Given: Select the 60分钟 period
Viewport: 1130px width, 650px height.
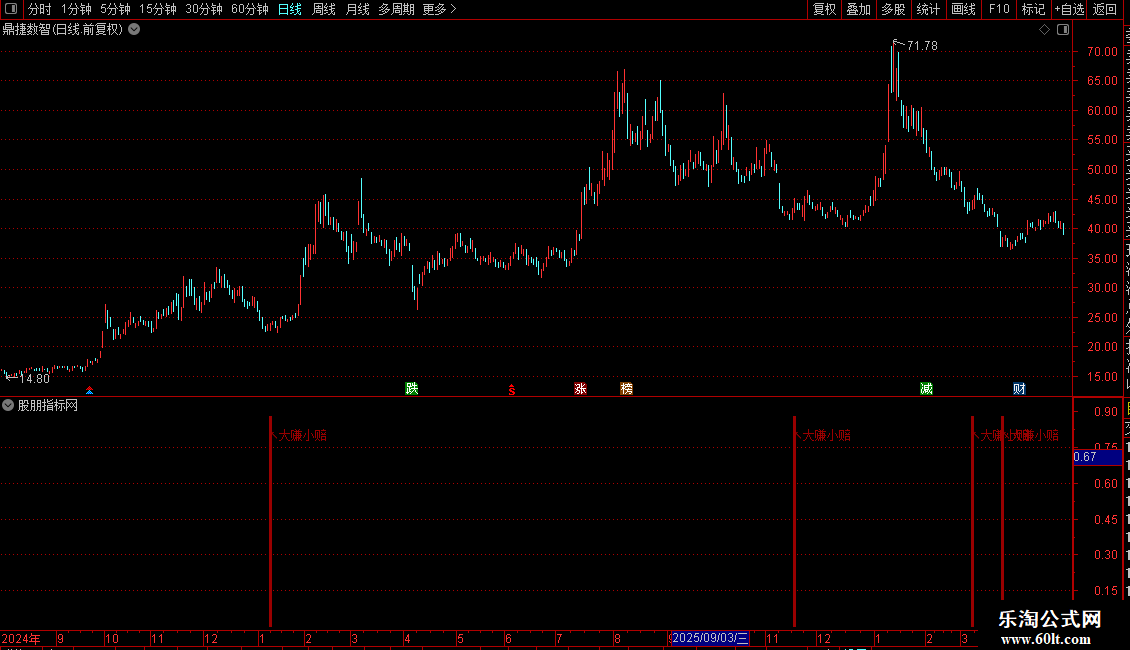Looking at the screenshot, I should click(250, 9).
